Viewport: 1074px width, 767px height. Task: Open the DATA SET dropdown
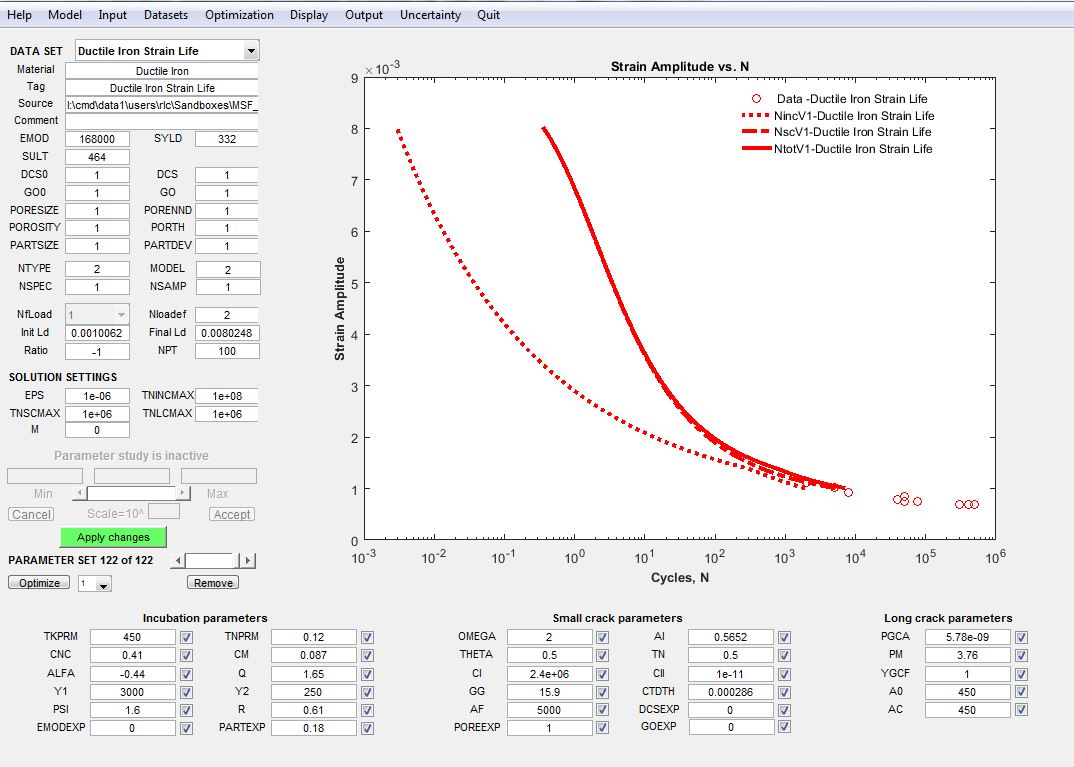(x=251, y=51)
